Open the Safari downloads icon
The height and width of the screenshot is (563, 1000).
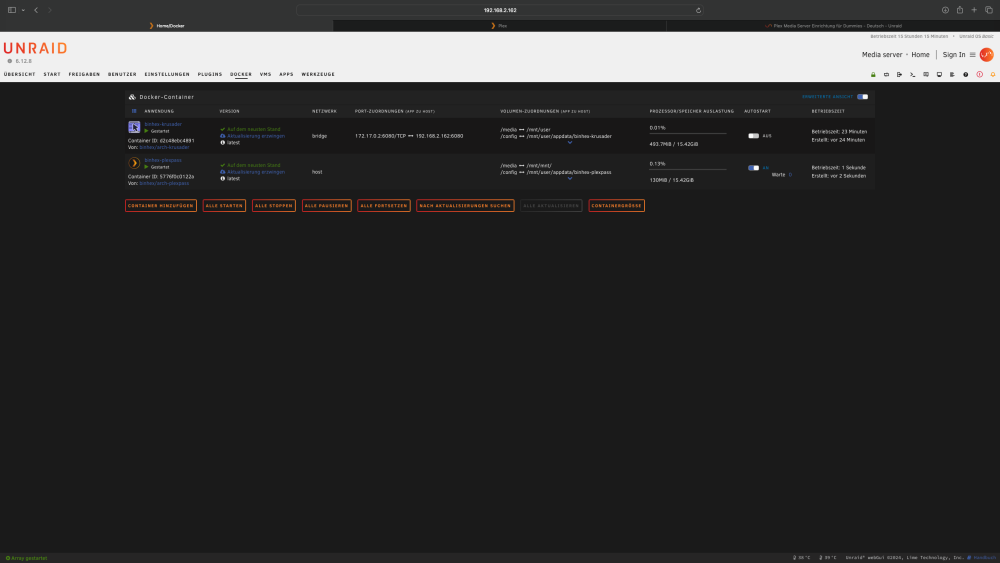(x=945, y=10)
